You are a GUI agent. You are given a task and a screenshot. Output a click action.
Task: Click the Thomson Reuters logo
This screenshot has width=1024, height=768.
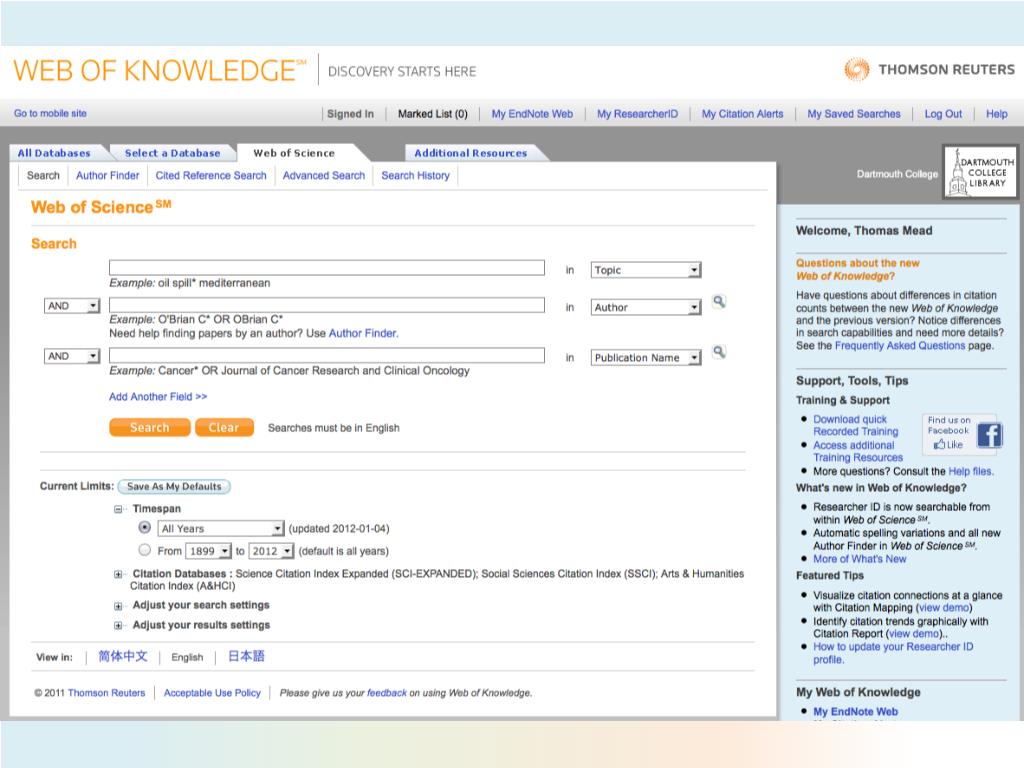pos(929,69)
